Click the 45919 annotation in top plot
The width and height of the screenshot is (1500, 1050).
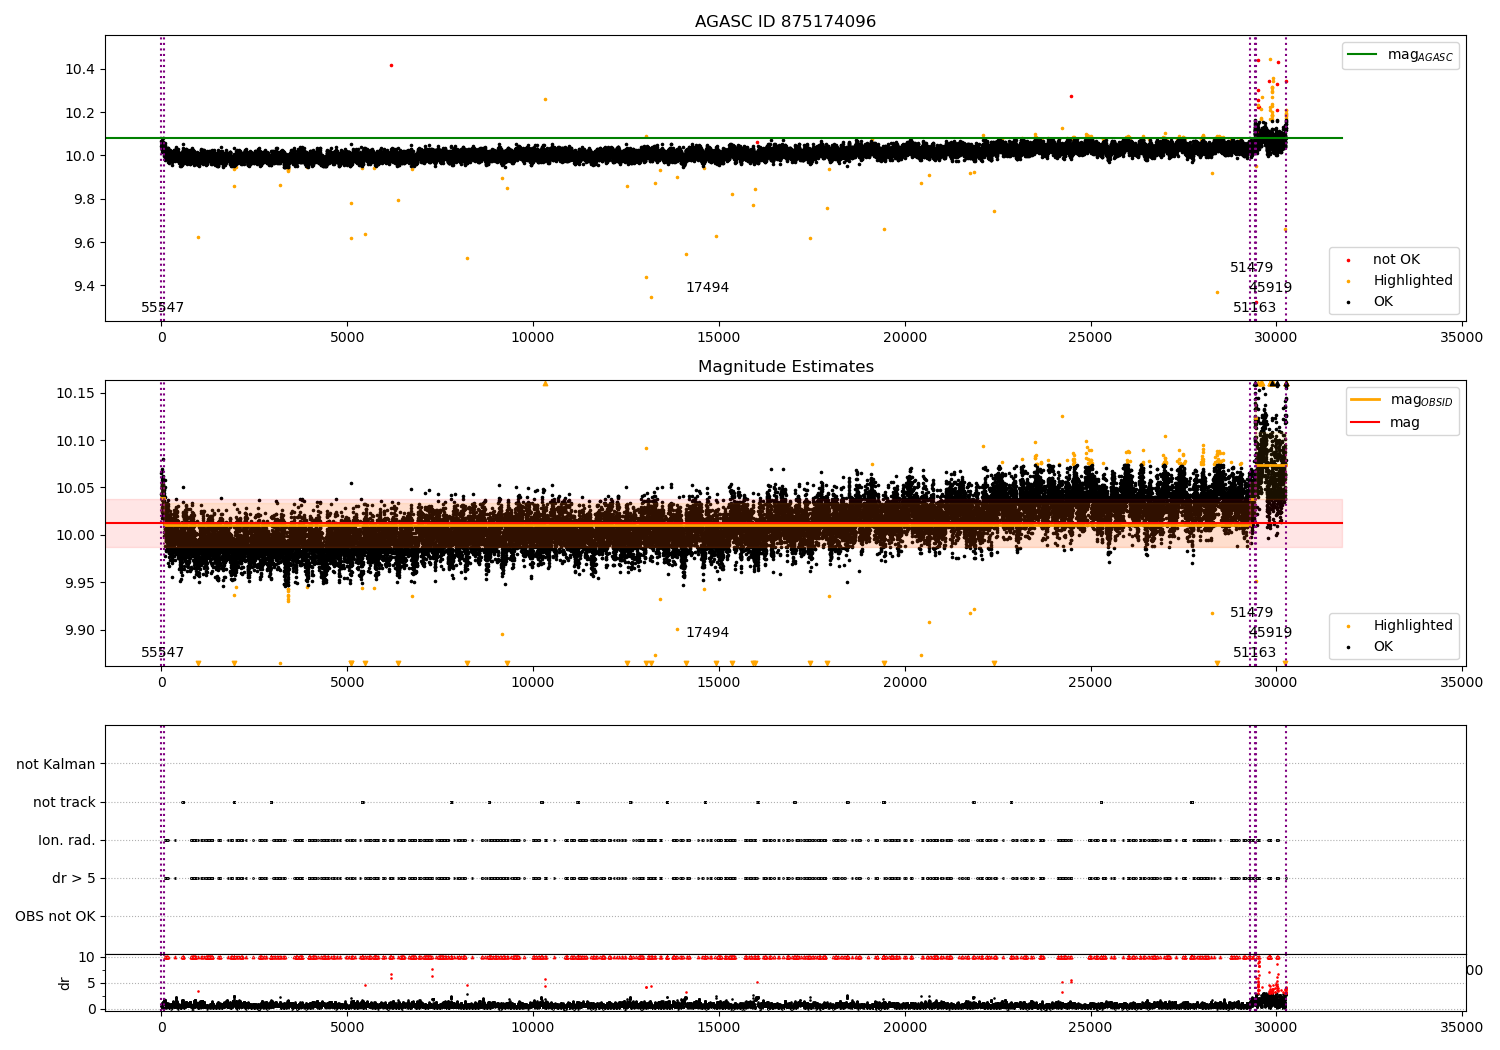[1270, 288]
